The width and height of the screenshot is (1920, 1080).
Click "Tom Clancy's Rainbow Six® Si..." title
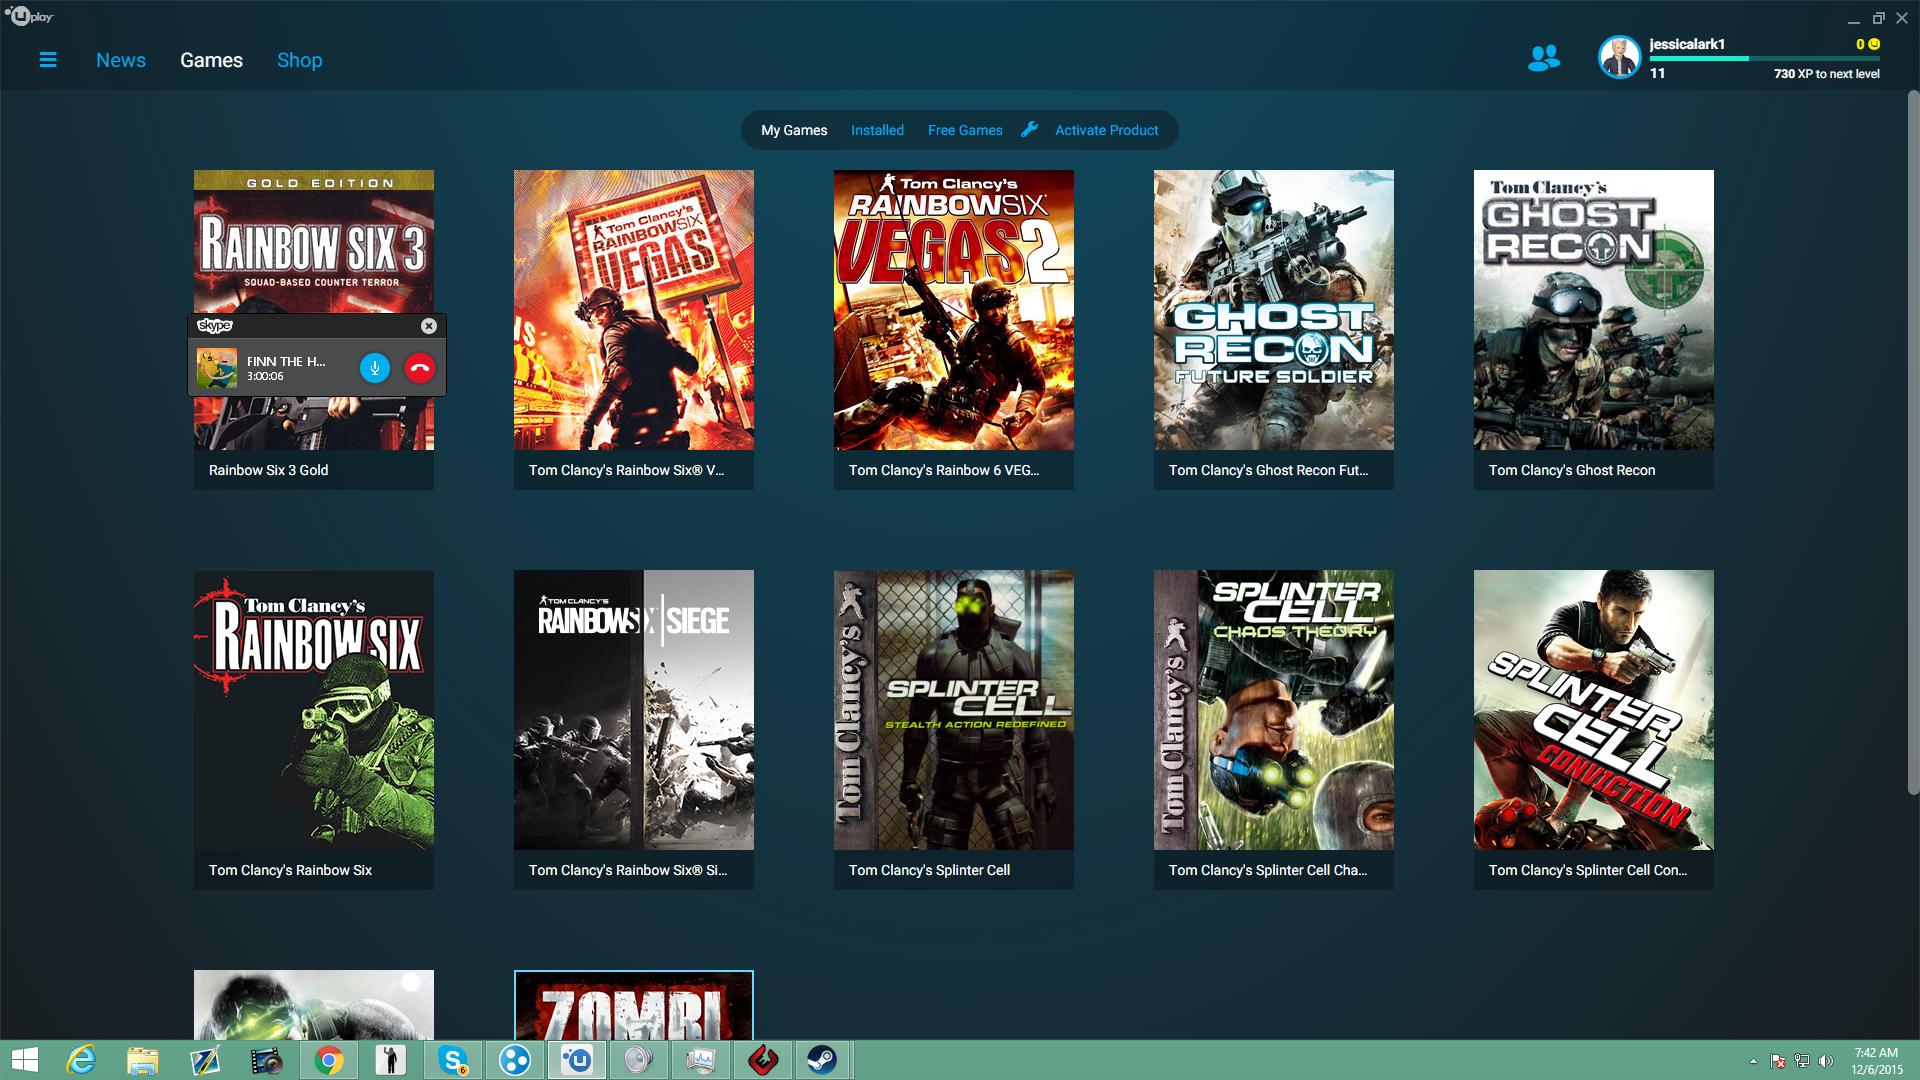tap(628, 870)
